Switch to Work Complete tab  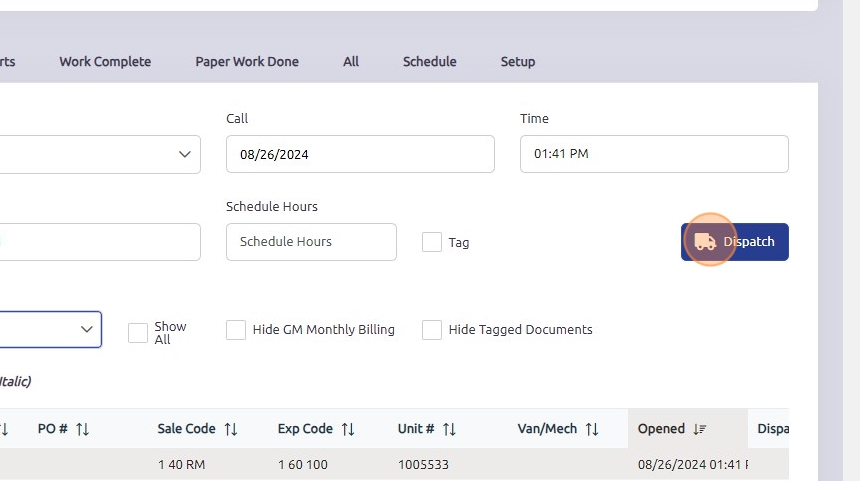coord(105,61)
